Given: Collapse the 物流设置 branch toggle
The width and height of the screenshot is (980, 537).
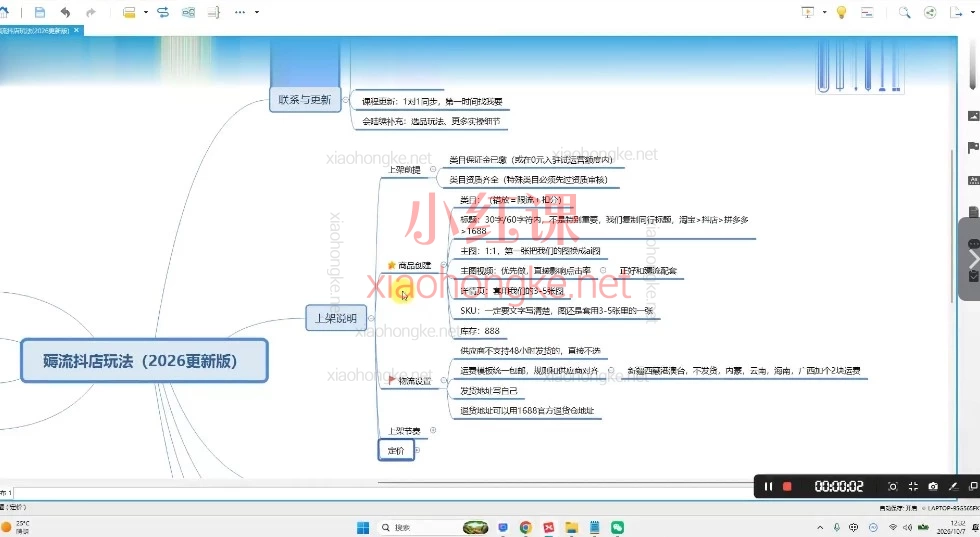Looking at the screenshot, I should click(443, 380).
